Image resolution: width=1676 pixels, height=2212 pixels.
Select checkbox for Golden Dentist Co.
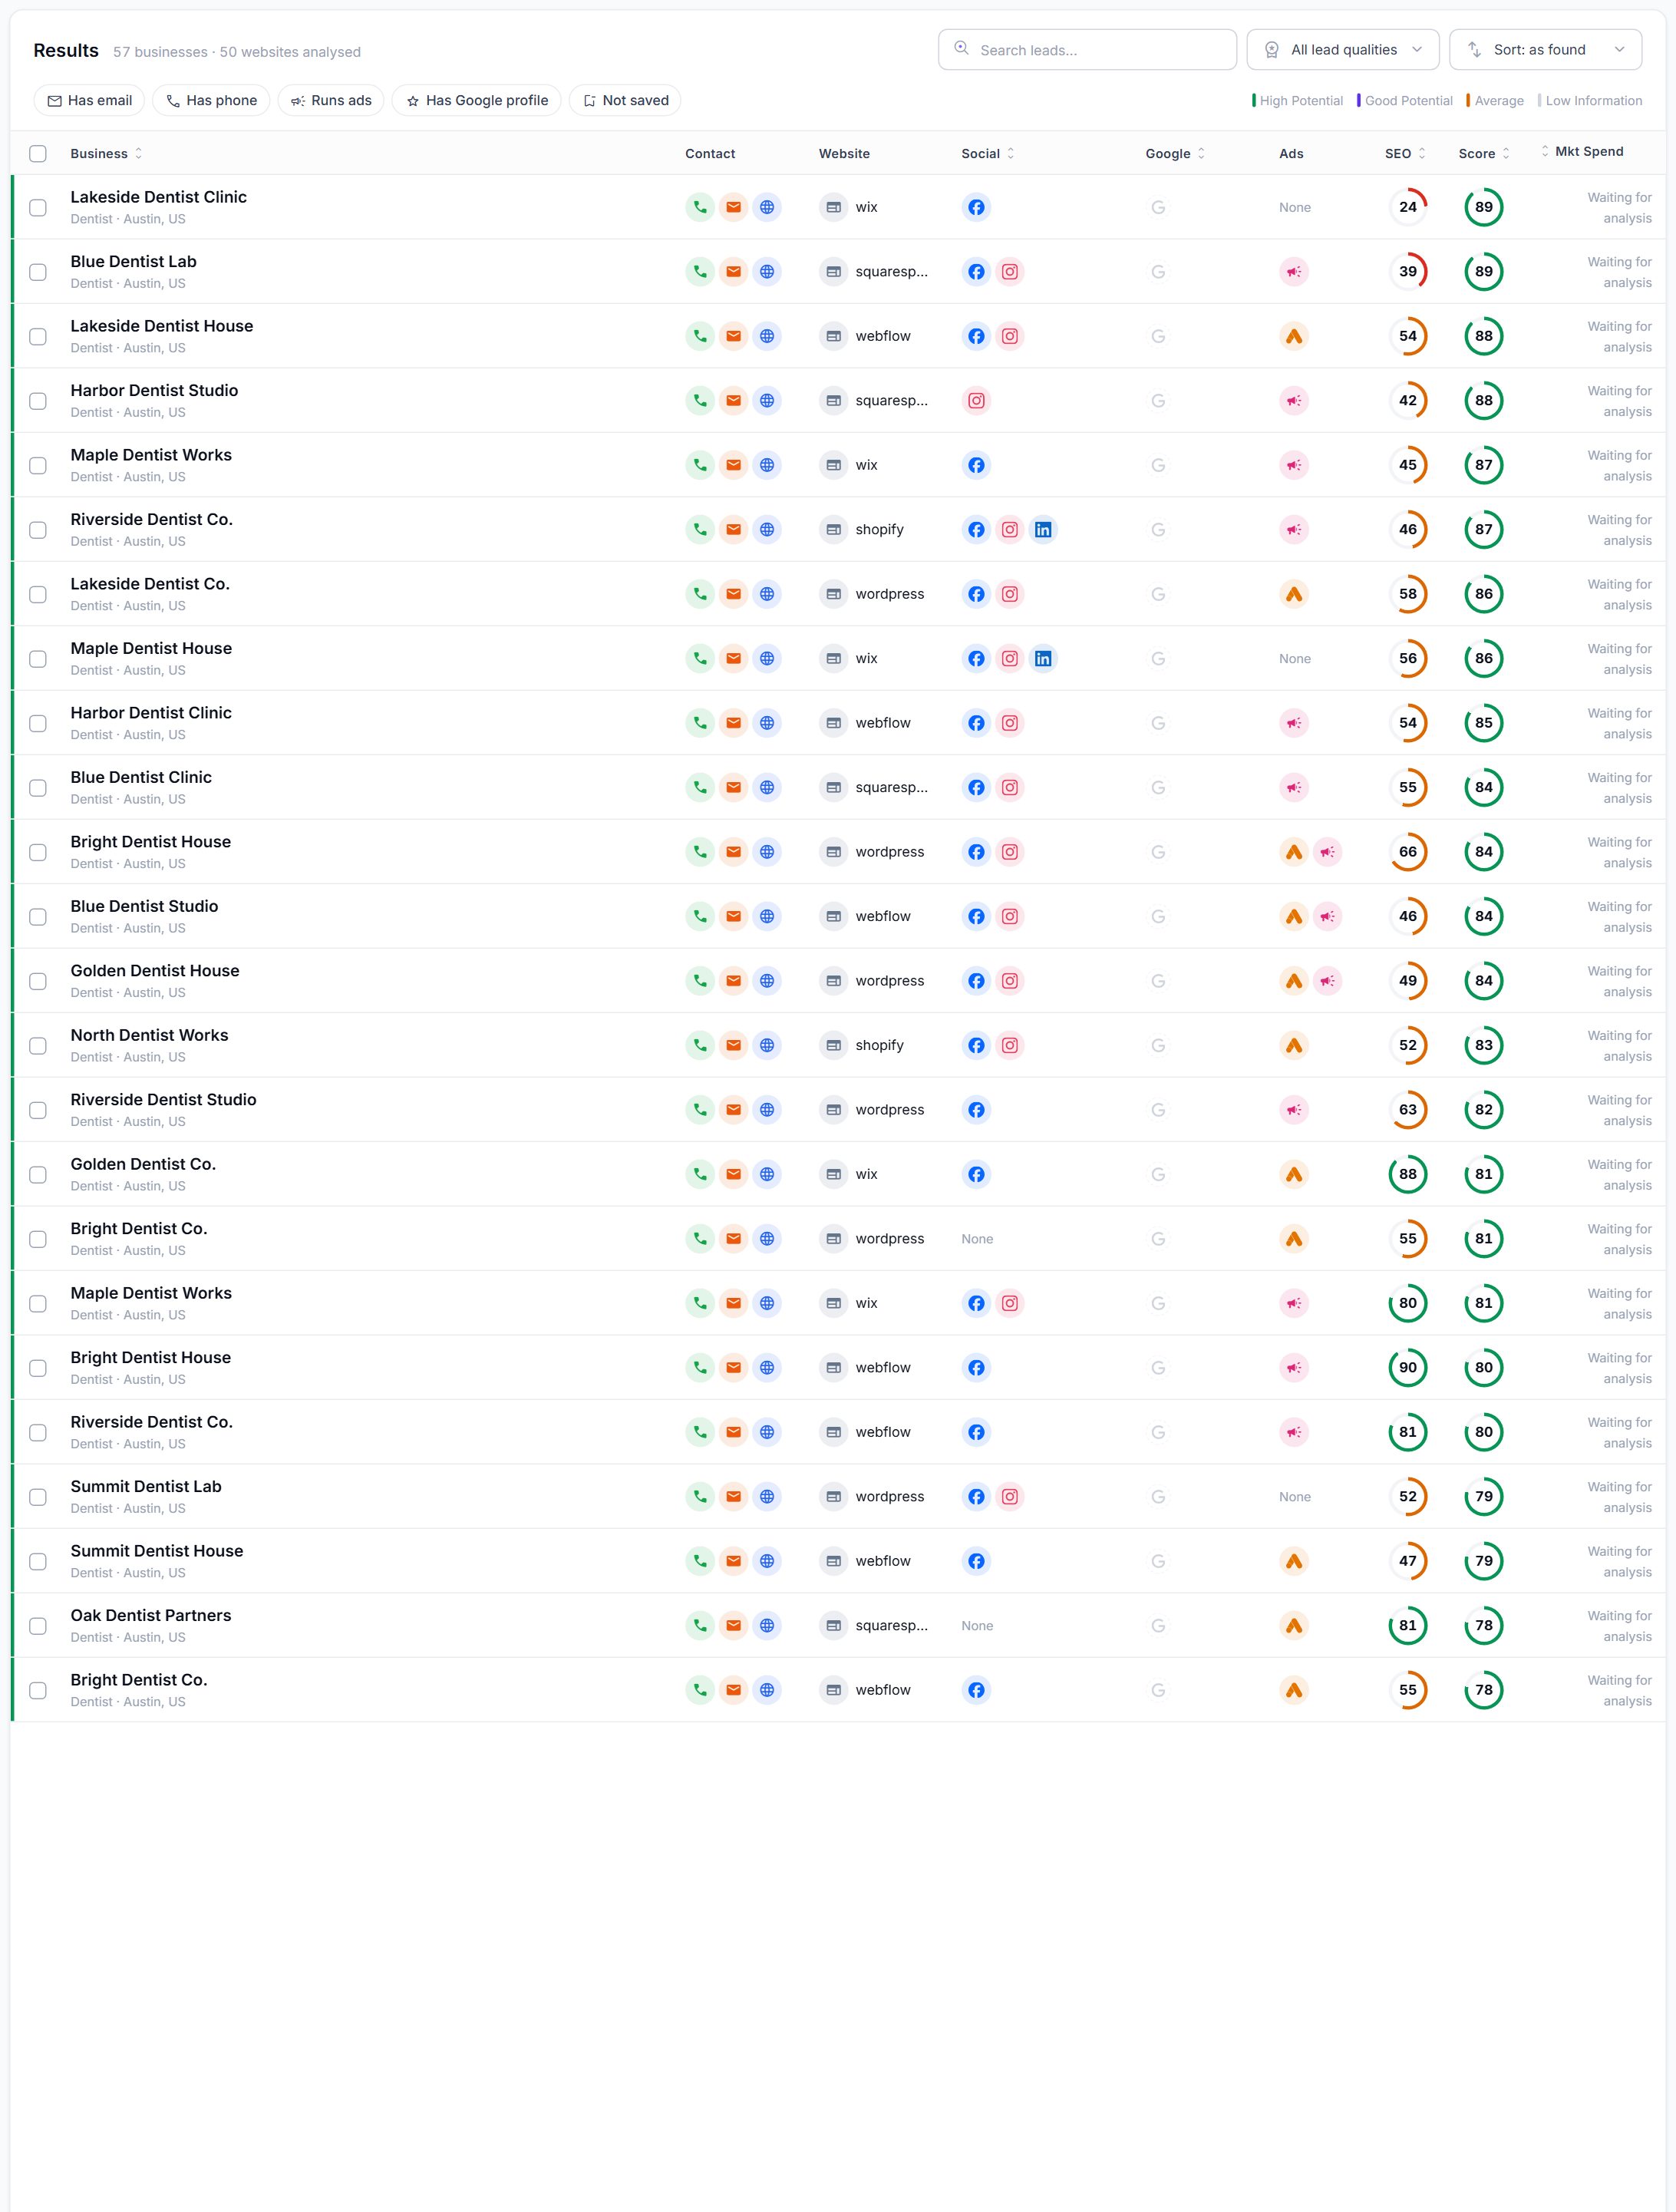pyautogui.click(x=38, y=1174)
